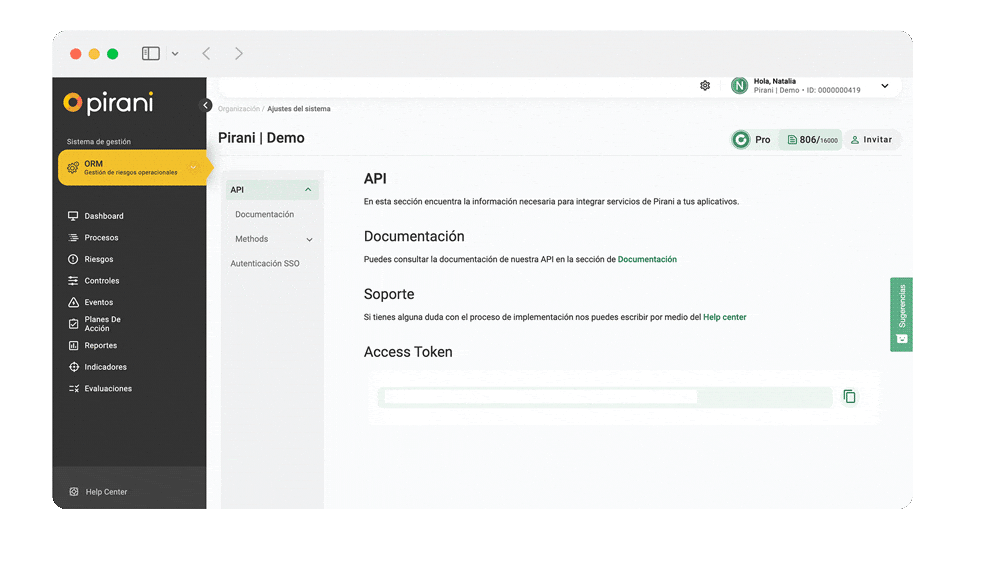The image size is (1000, 563).
Task: Go to Riesgos in the sidebar
Action: point(98,259)
